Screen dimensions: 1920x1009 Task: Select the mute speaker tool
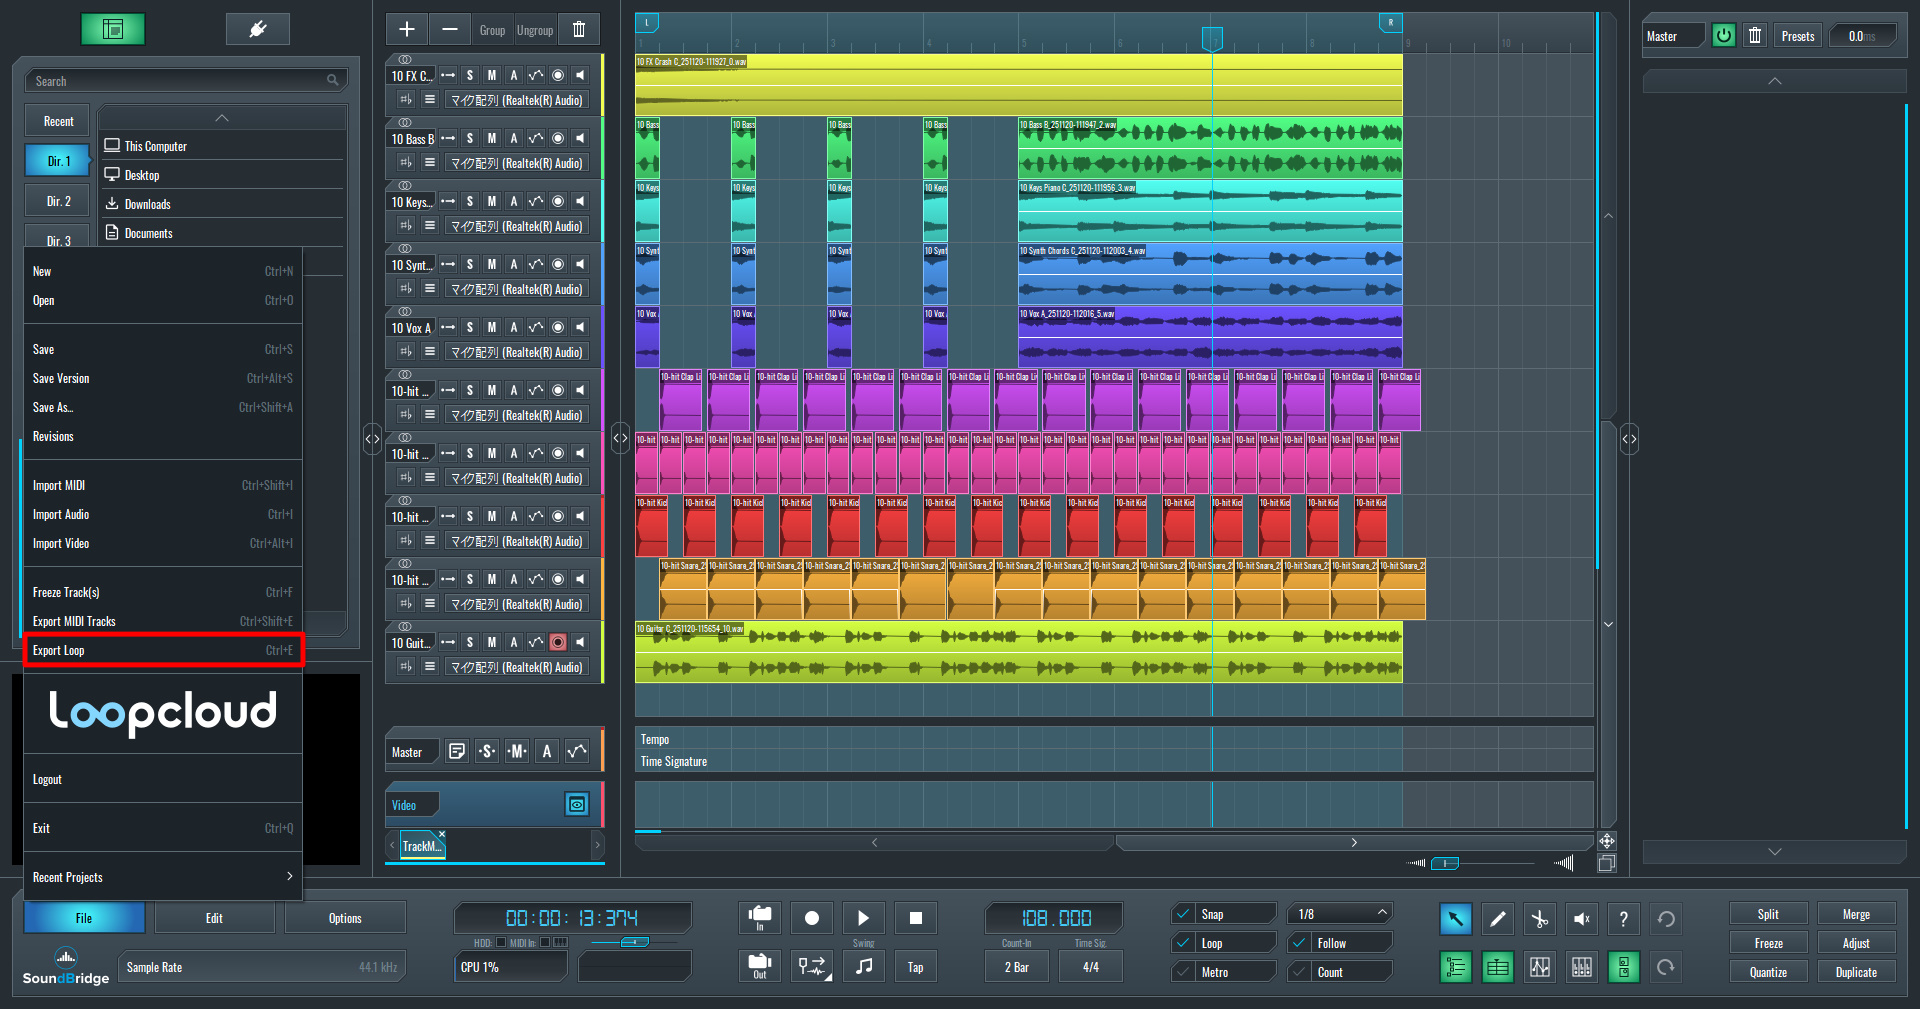click(1581, 919)
